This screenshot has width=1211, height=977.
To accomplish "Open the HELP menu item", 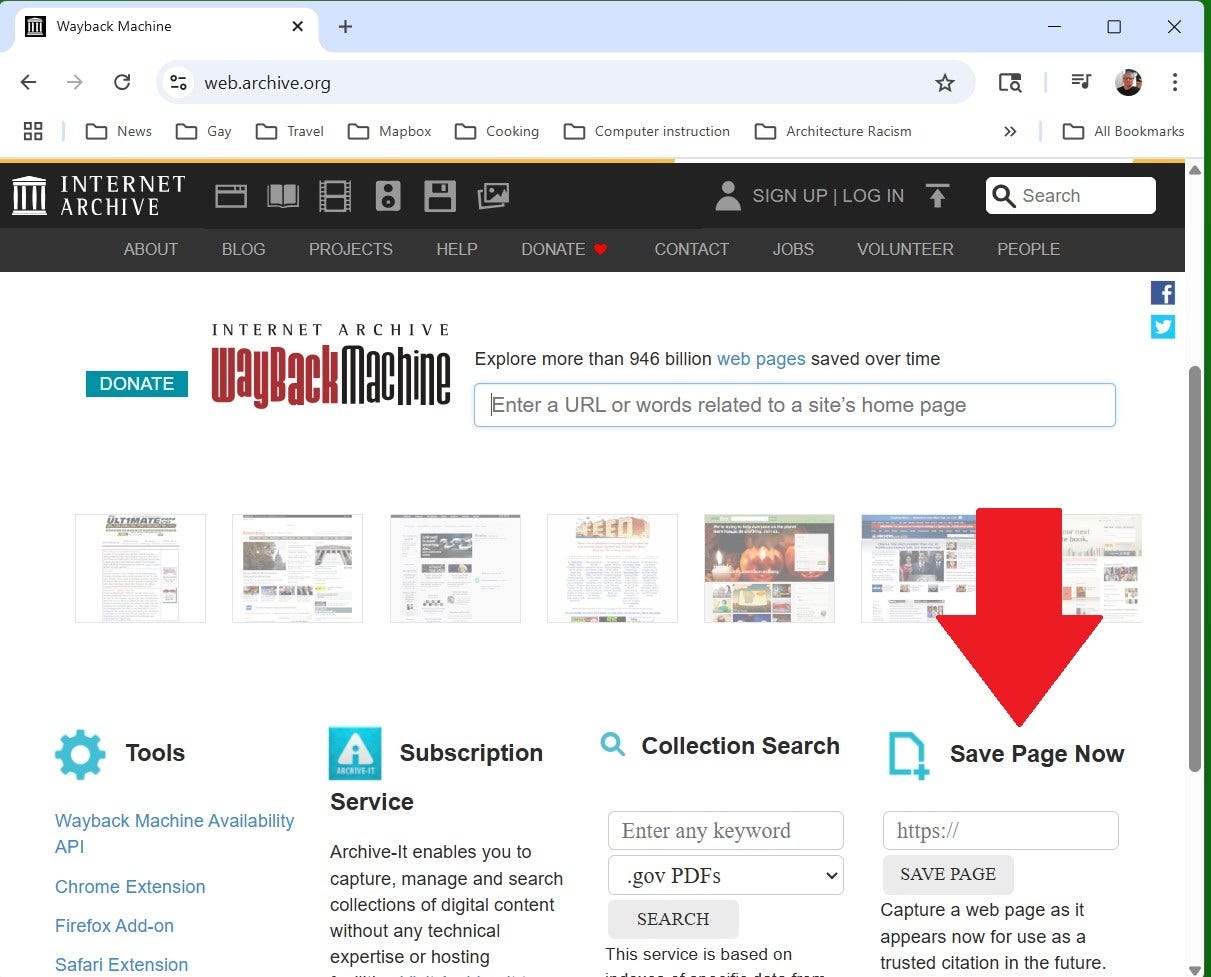I will pos(457,250).
